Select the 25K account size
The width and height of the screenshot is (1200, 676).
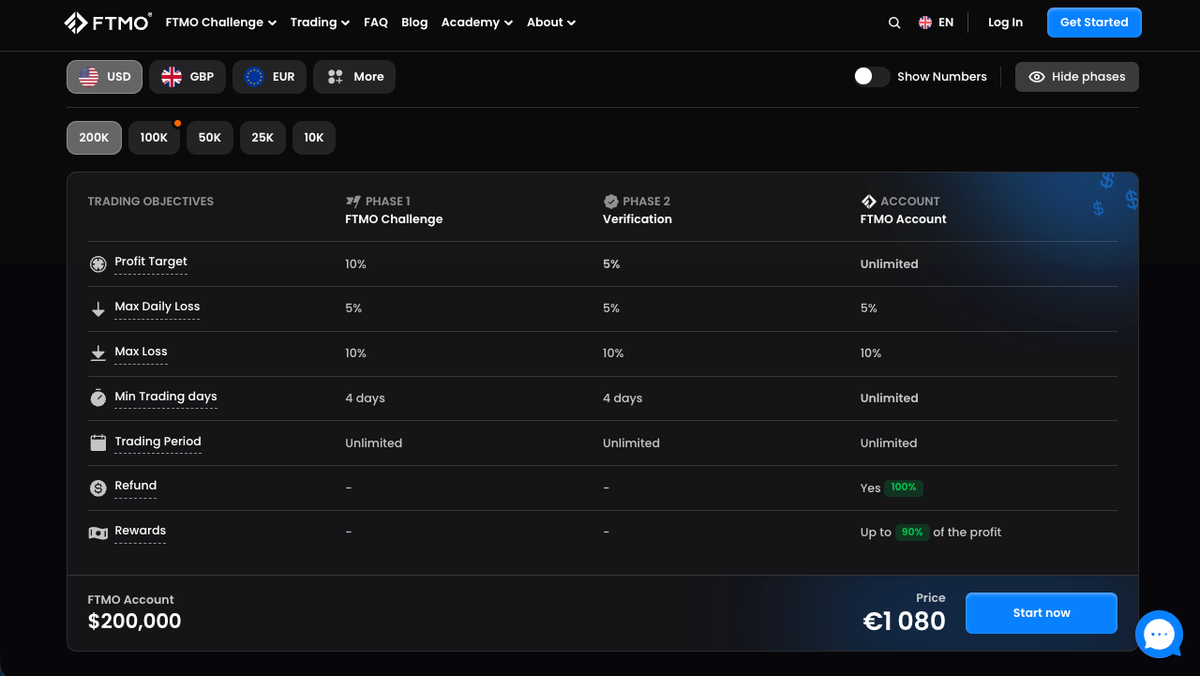coord(263,138)
